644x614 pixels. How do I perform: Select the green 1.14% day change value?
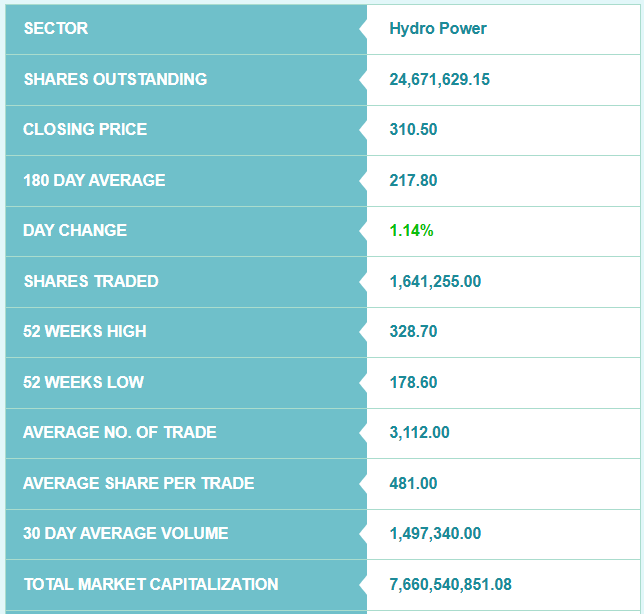411,231
